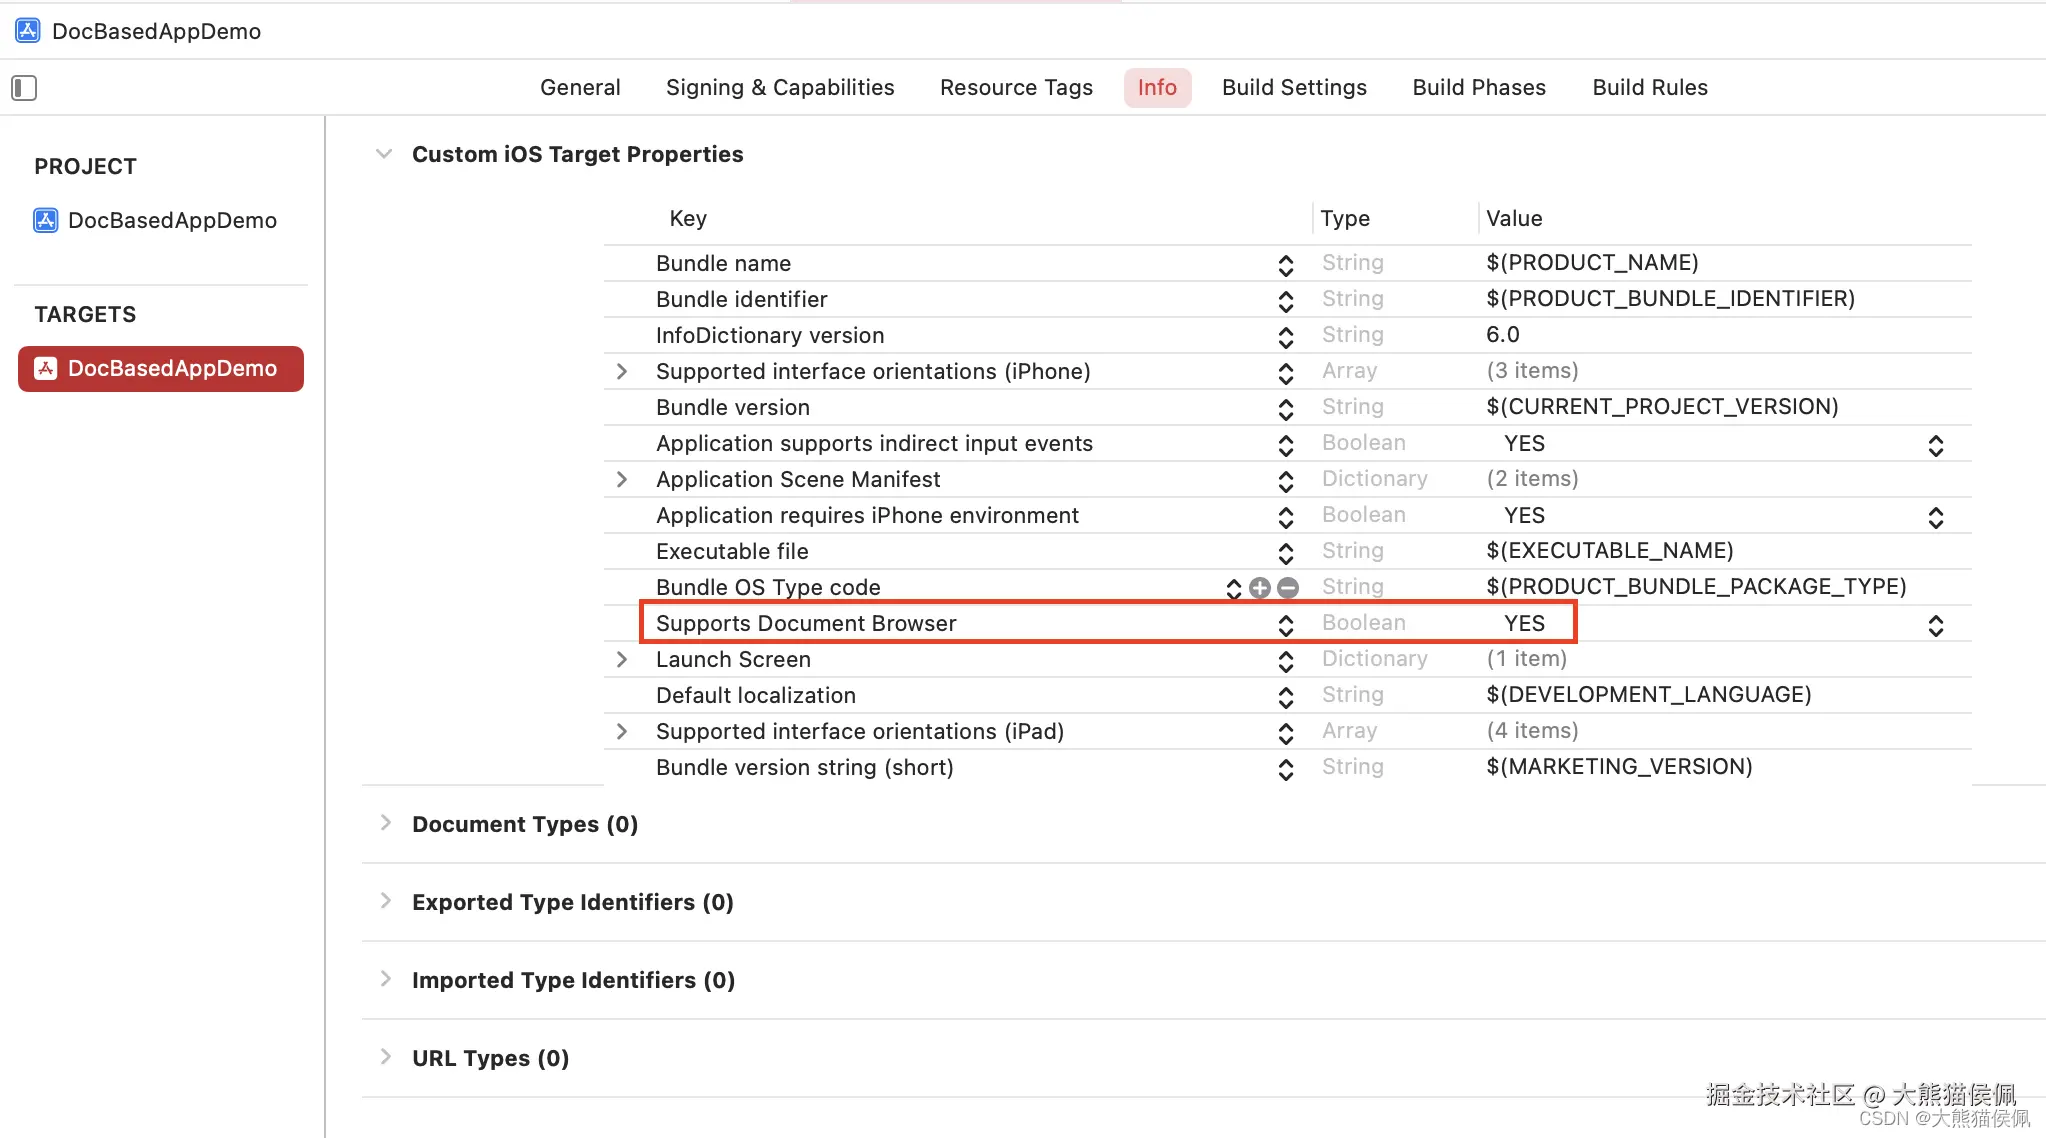The height and width of the screenshot is (1138, 2046).
Task: Toggle the navigator sidebar panel icon
Action: [x=24, y=88]
